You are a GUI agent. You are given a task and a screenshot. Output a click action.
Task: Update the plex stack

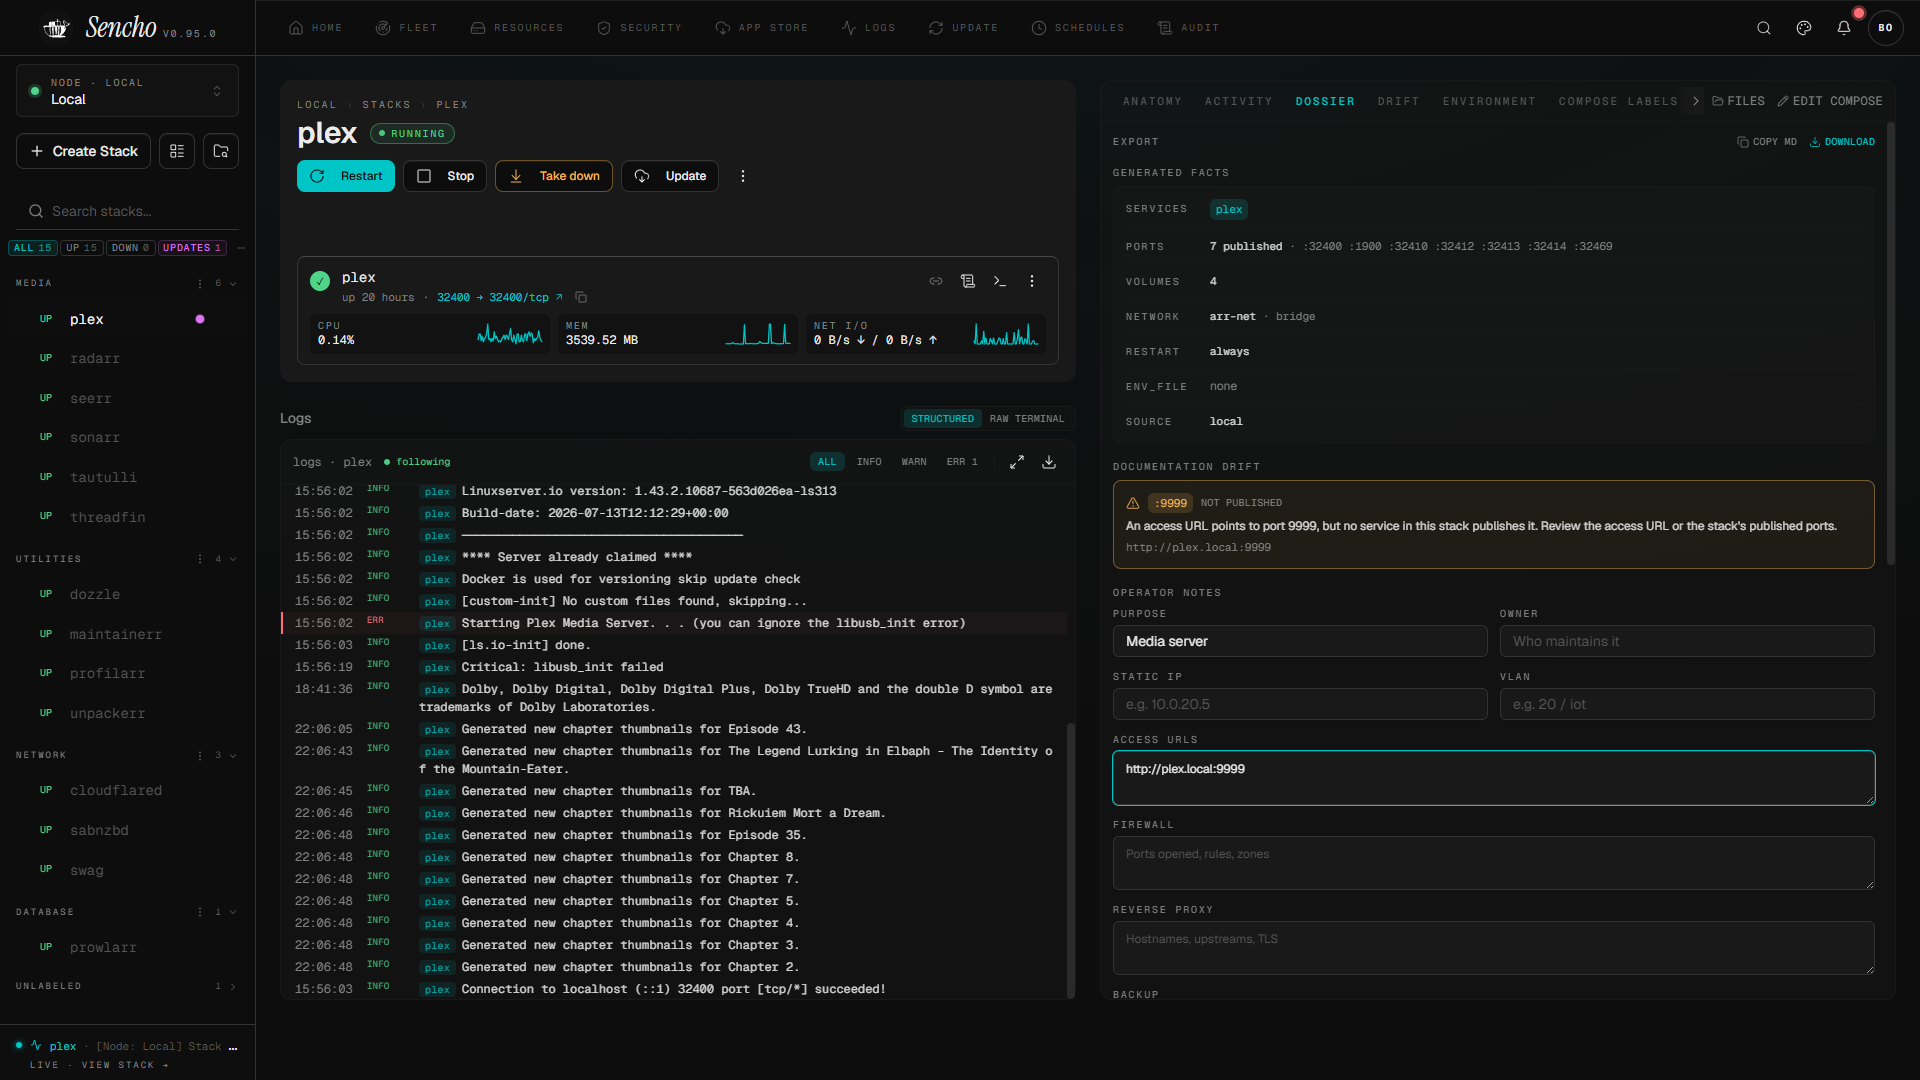(670, 176)
